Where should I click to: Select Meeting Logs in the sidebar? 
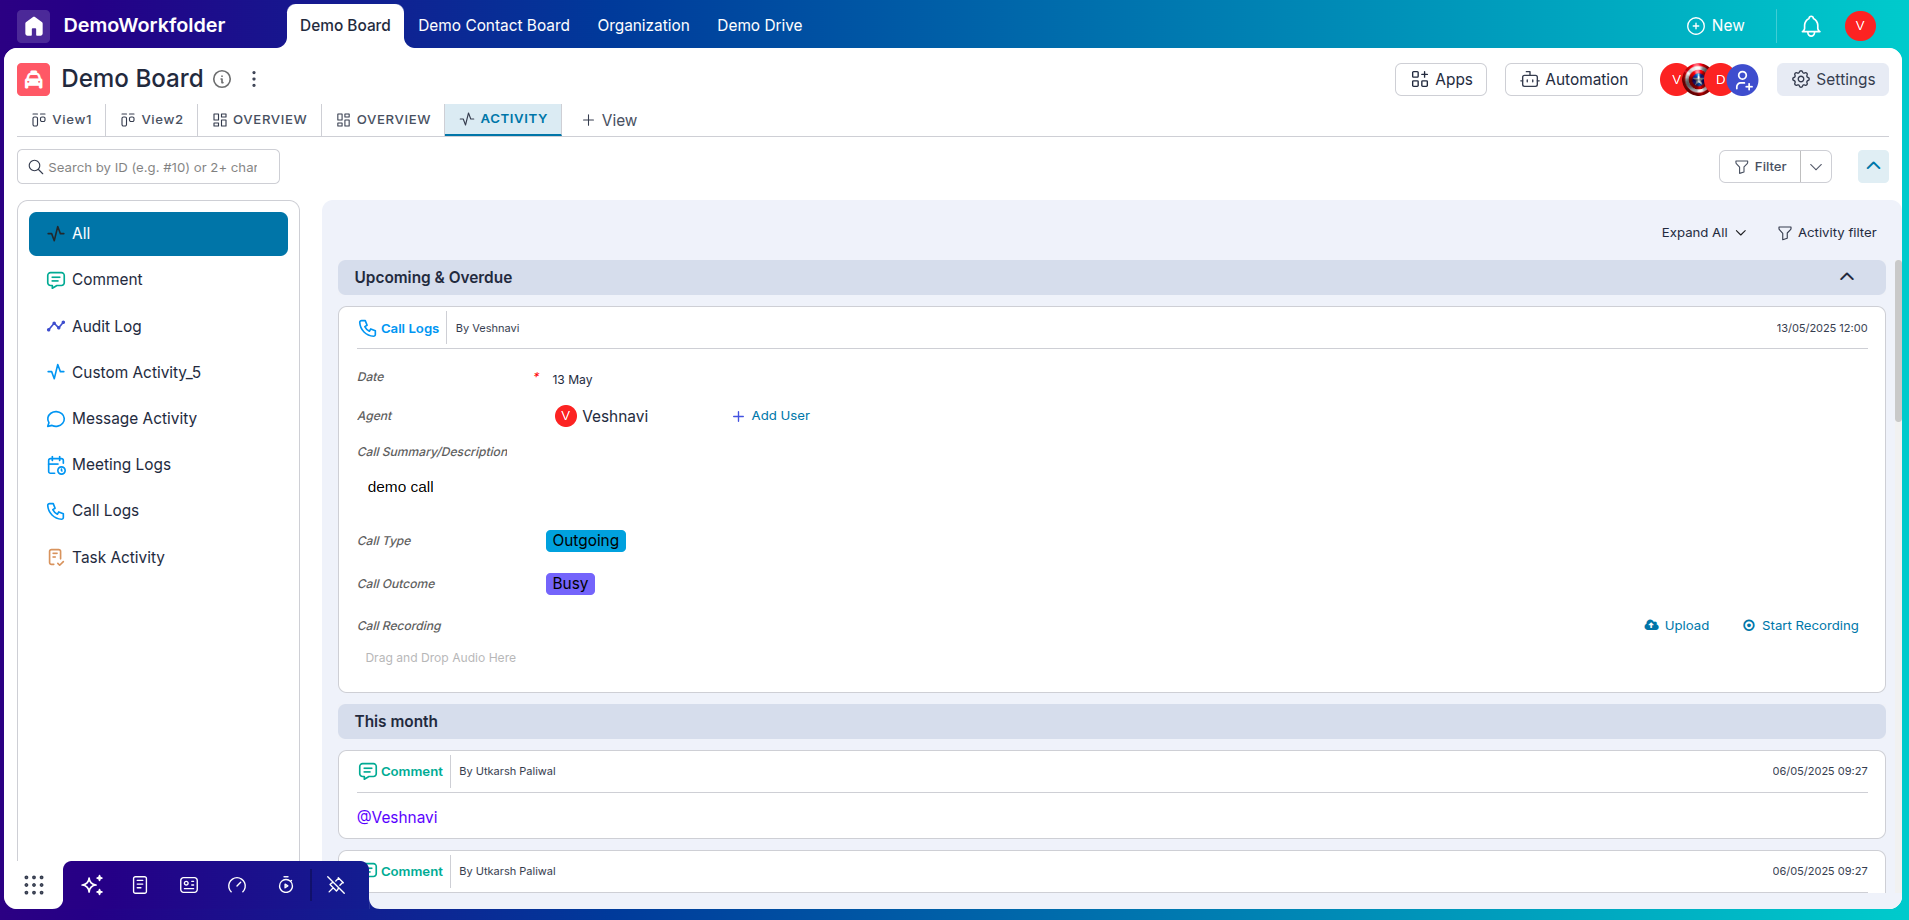pyautogui.click(x=158, y=464)
